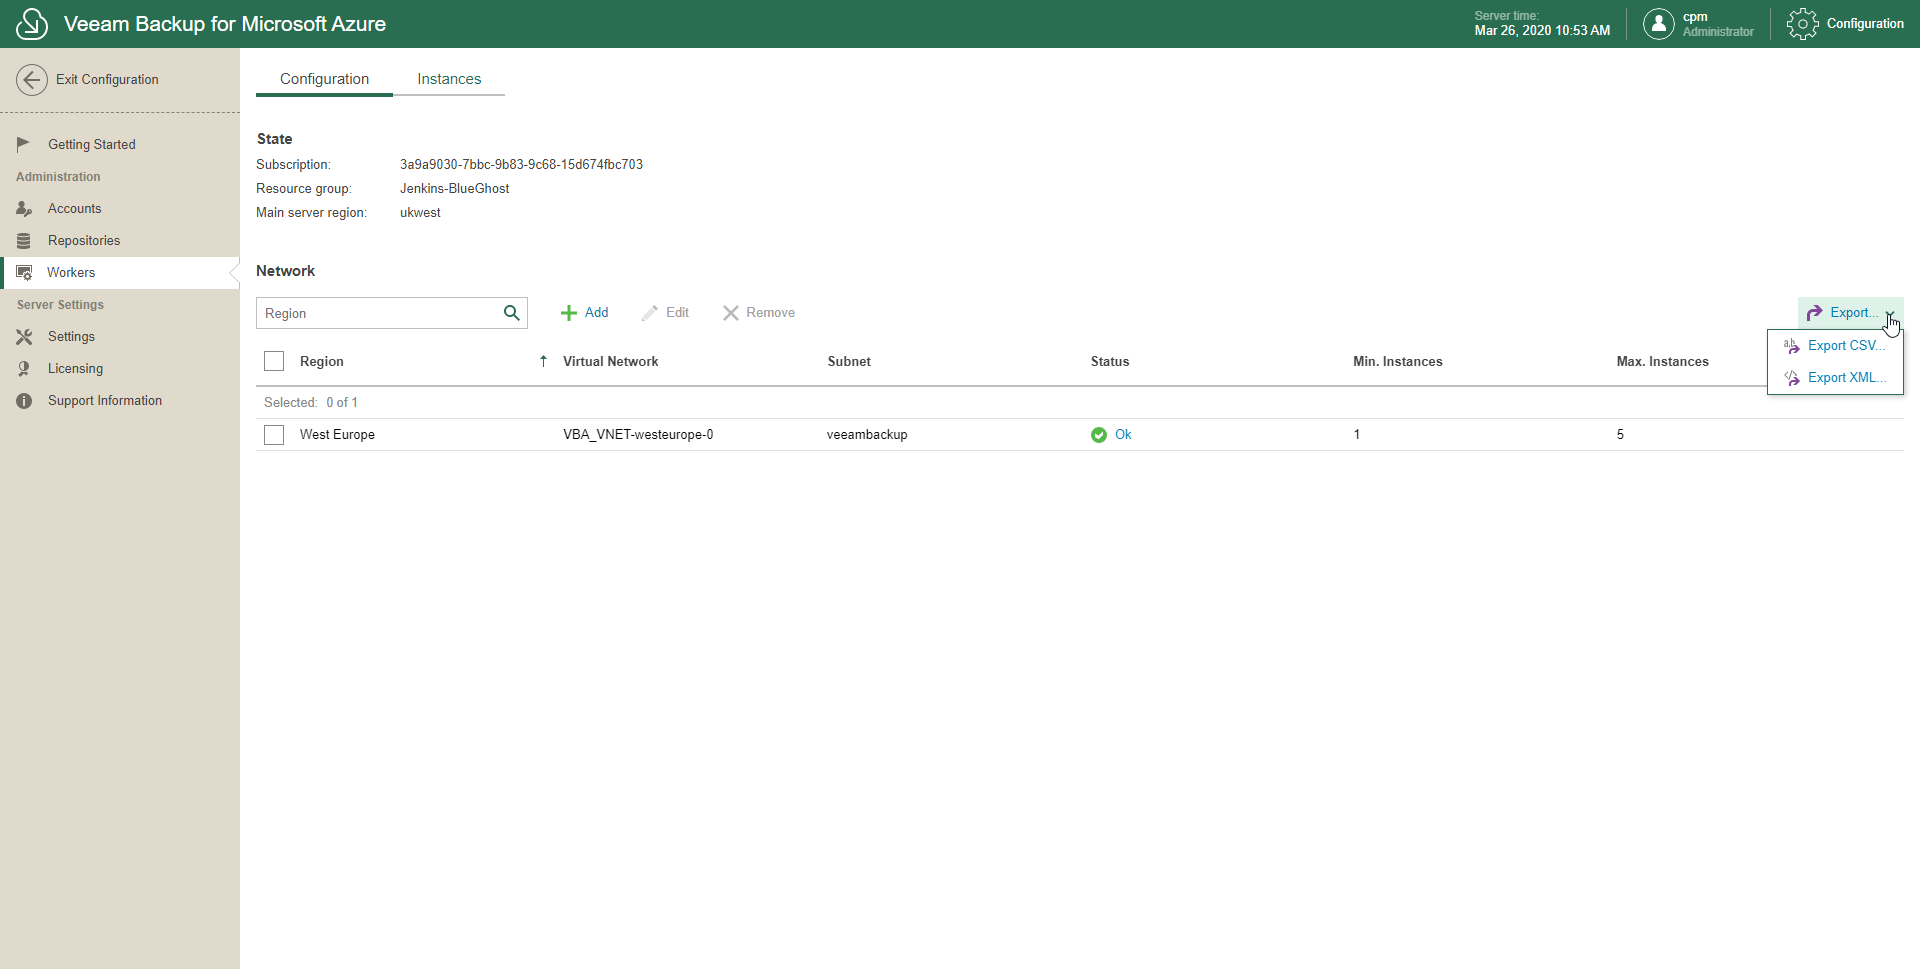Click the search magnifier icon
The height and width of the screenshot is (969, 1920).
tap(511, 313)
